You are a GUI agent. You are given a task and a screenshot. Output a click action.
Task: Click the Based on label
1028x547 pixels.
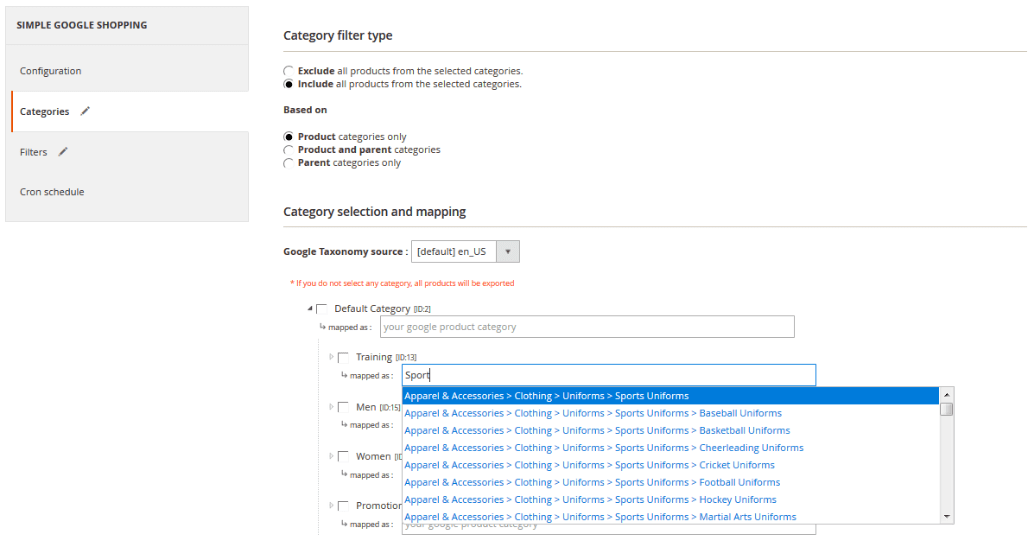[305, 110]
